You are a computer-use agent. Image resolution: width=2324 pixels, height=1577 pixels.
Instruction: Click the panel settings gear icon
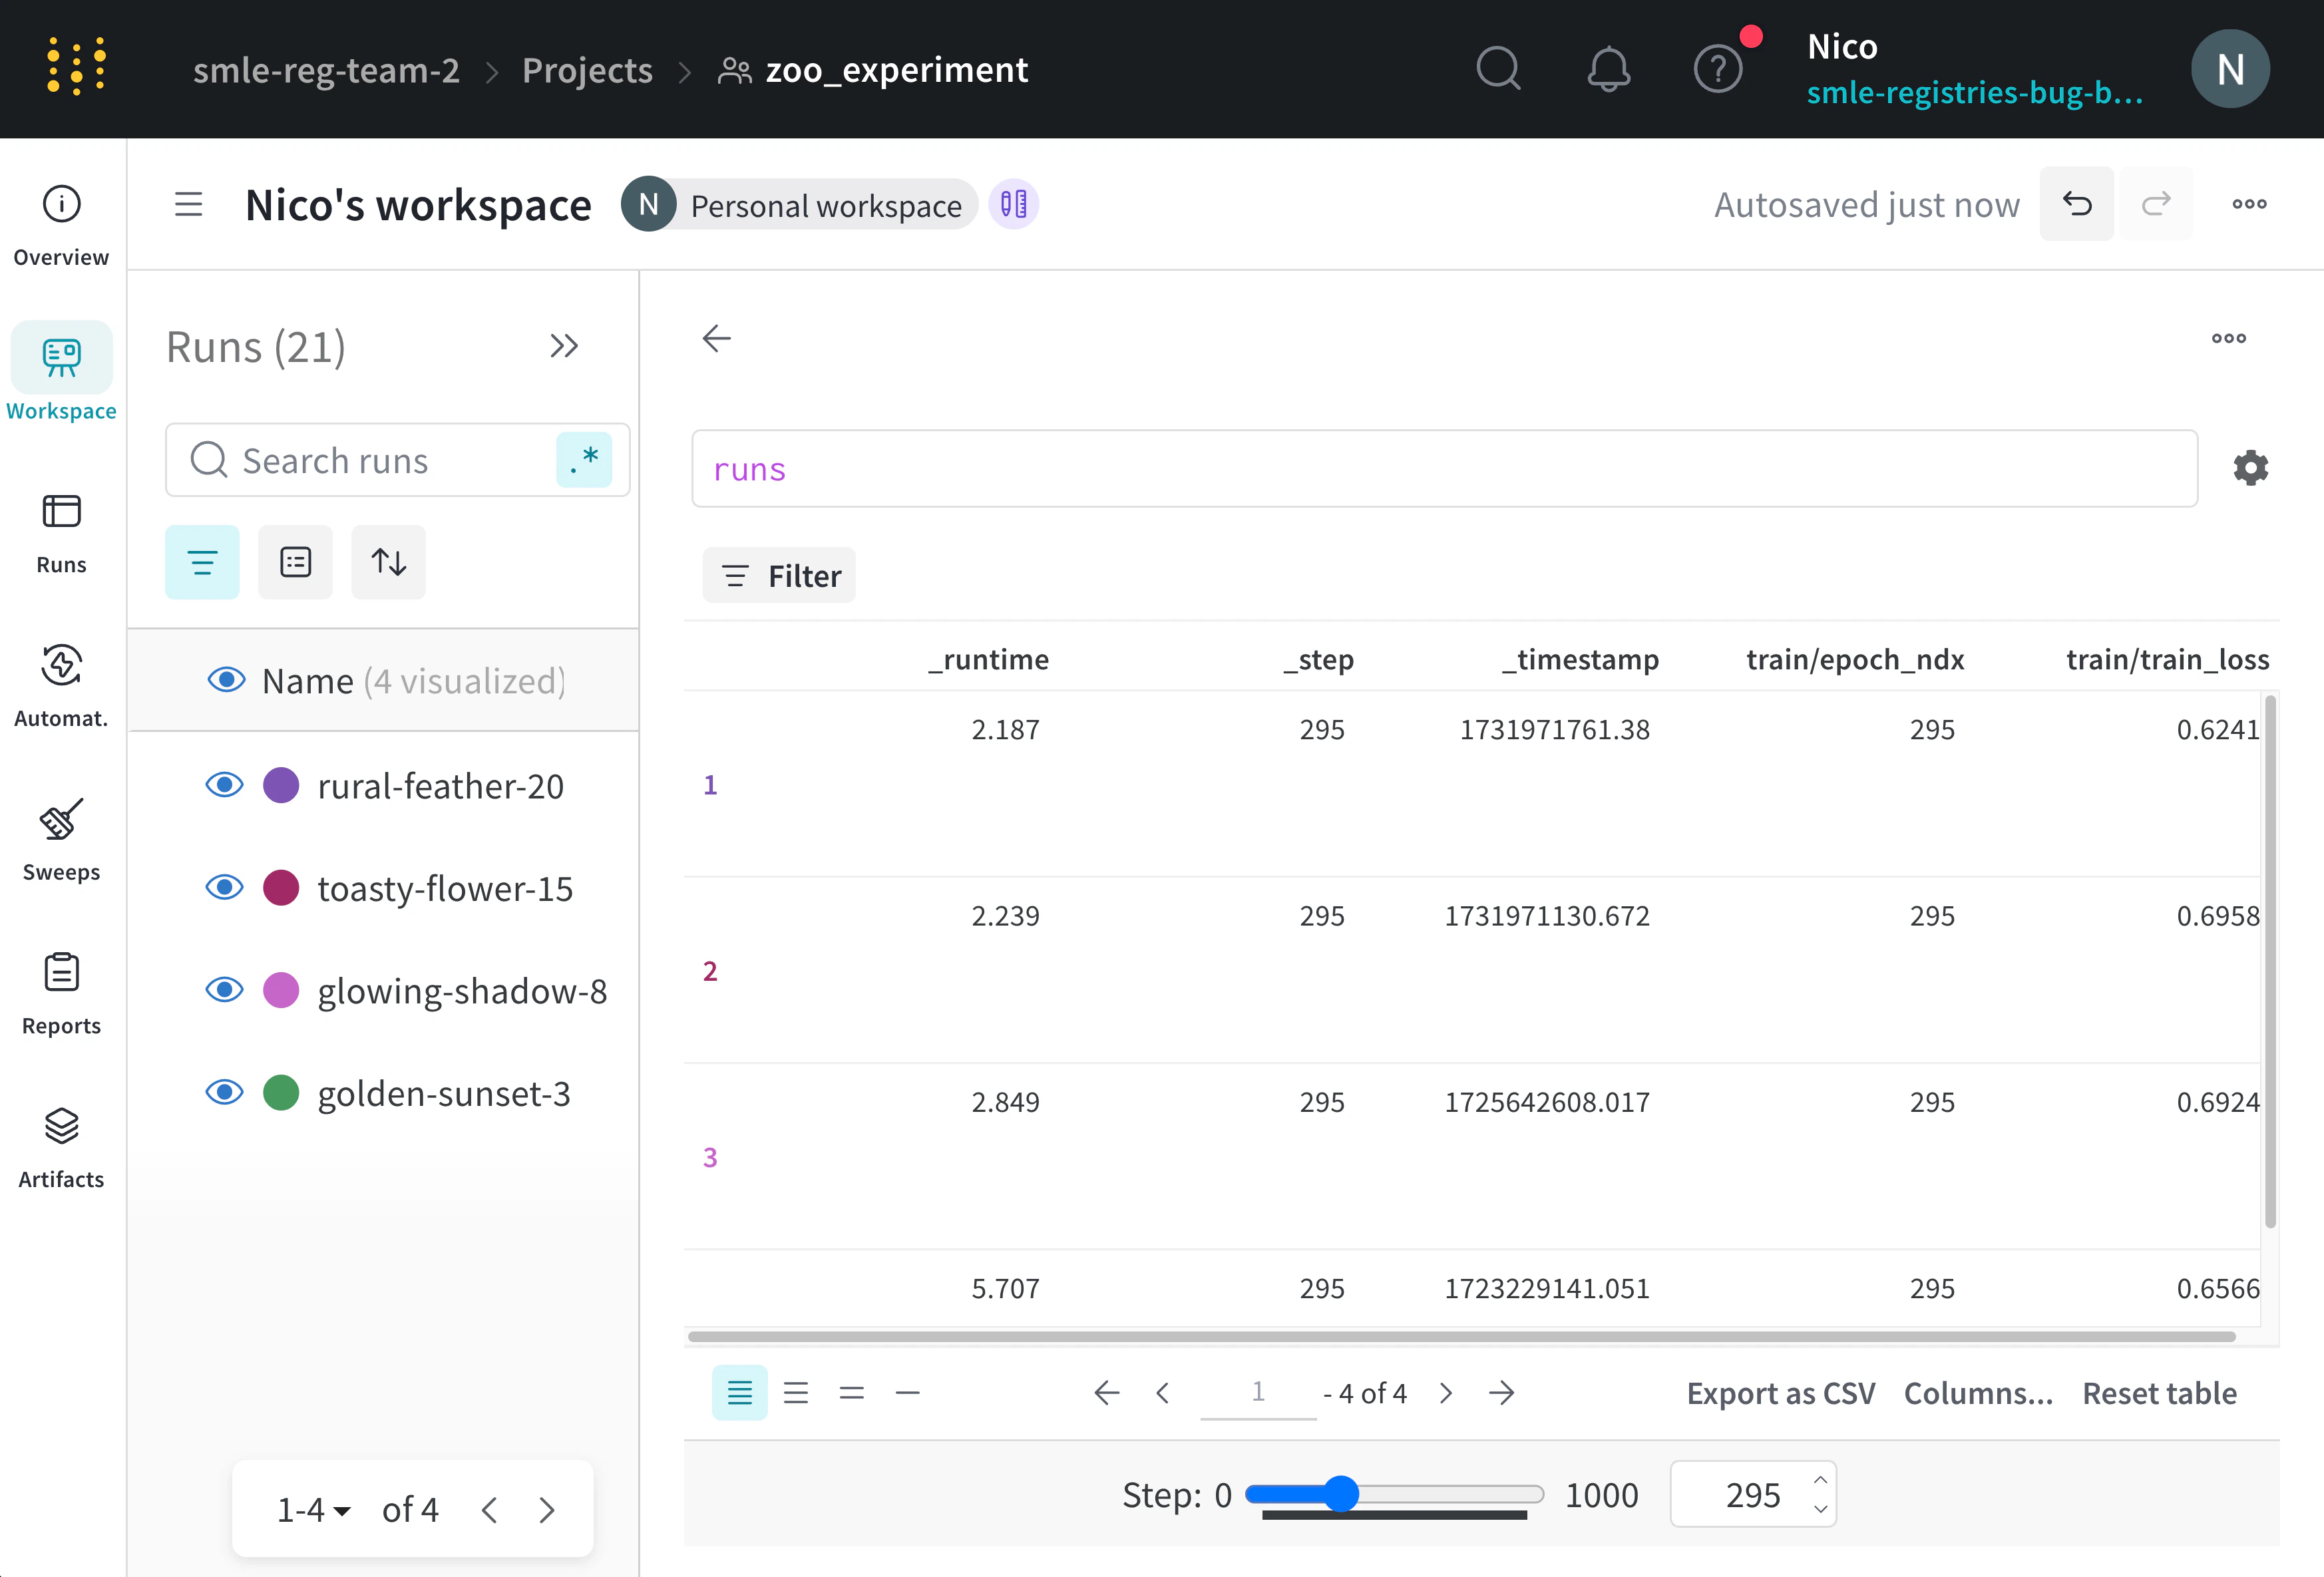pos(2250,468)
